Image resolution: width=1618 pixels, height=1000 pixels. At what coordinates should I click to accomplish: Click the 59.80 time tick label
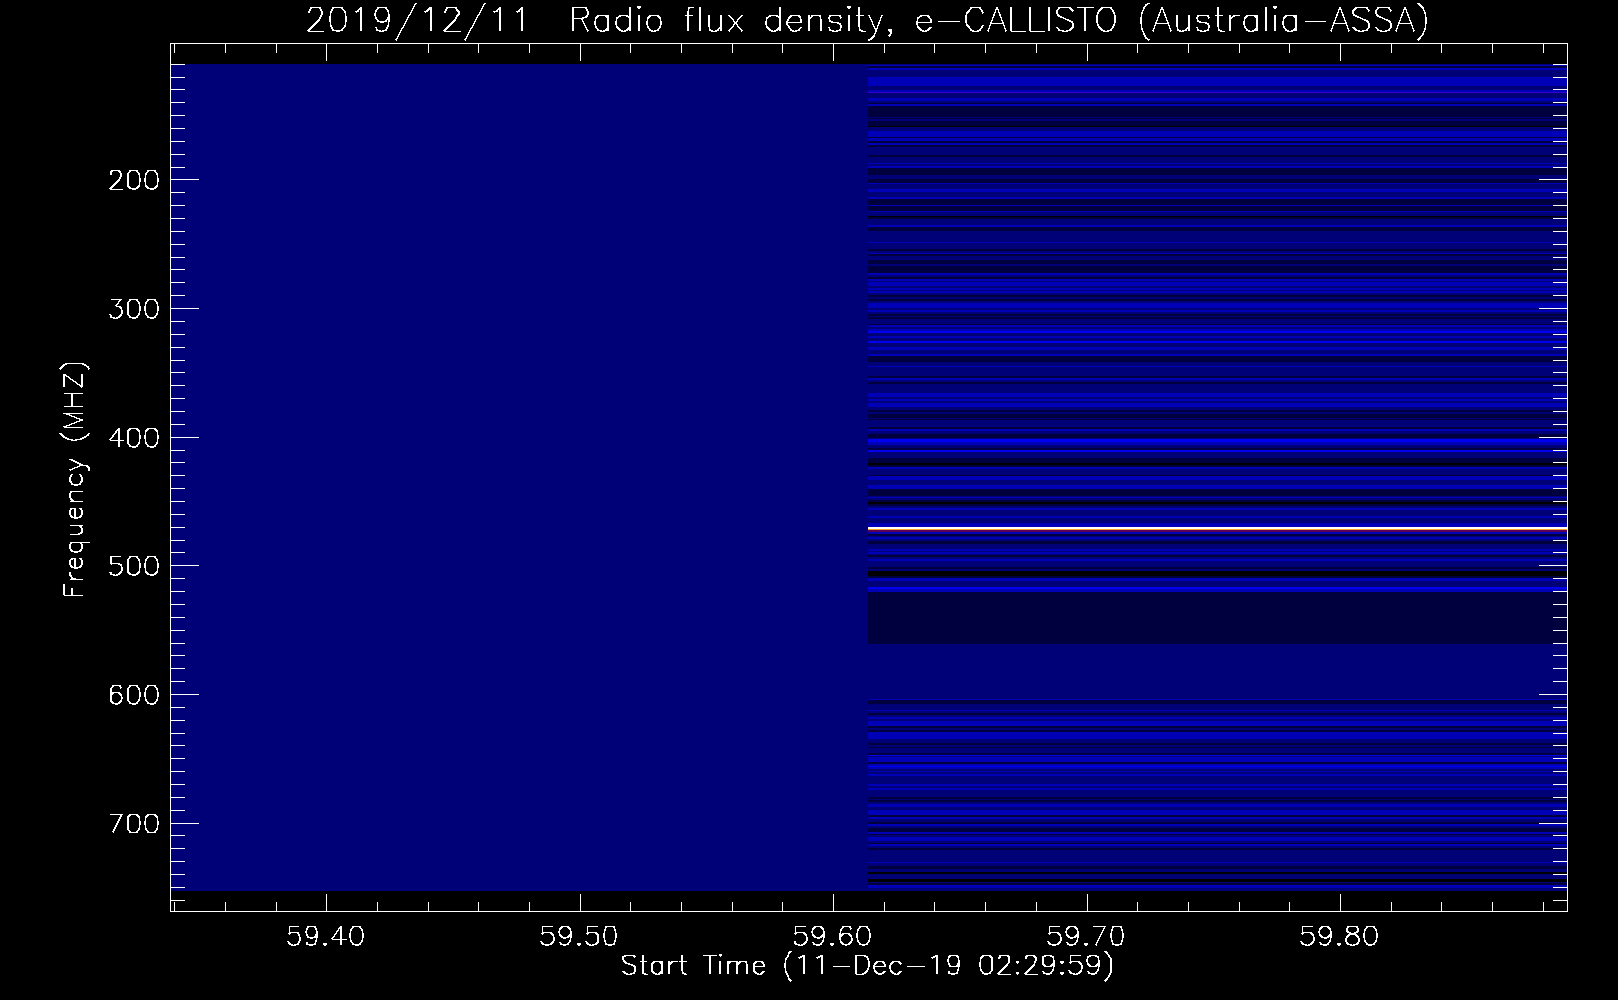(x=1338, y=937)
